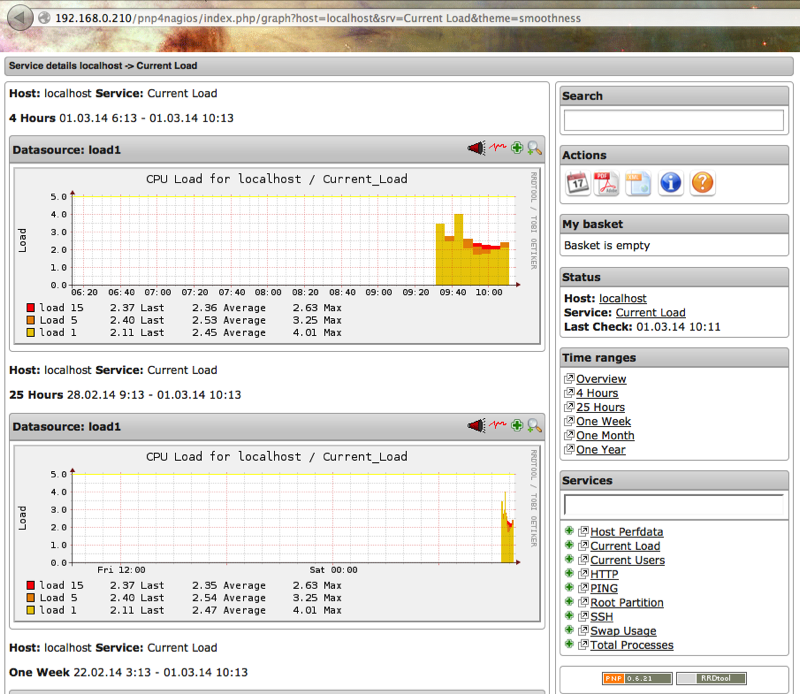Click the Services filter text box

[673, 505]
